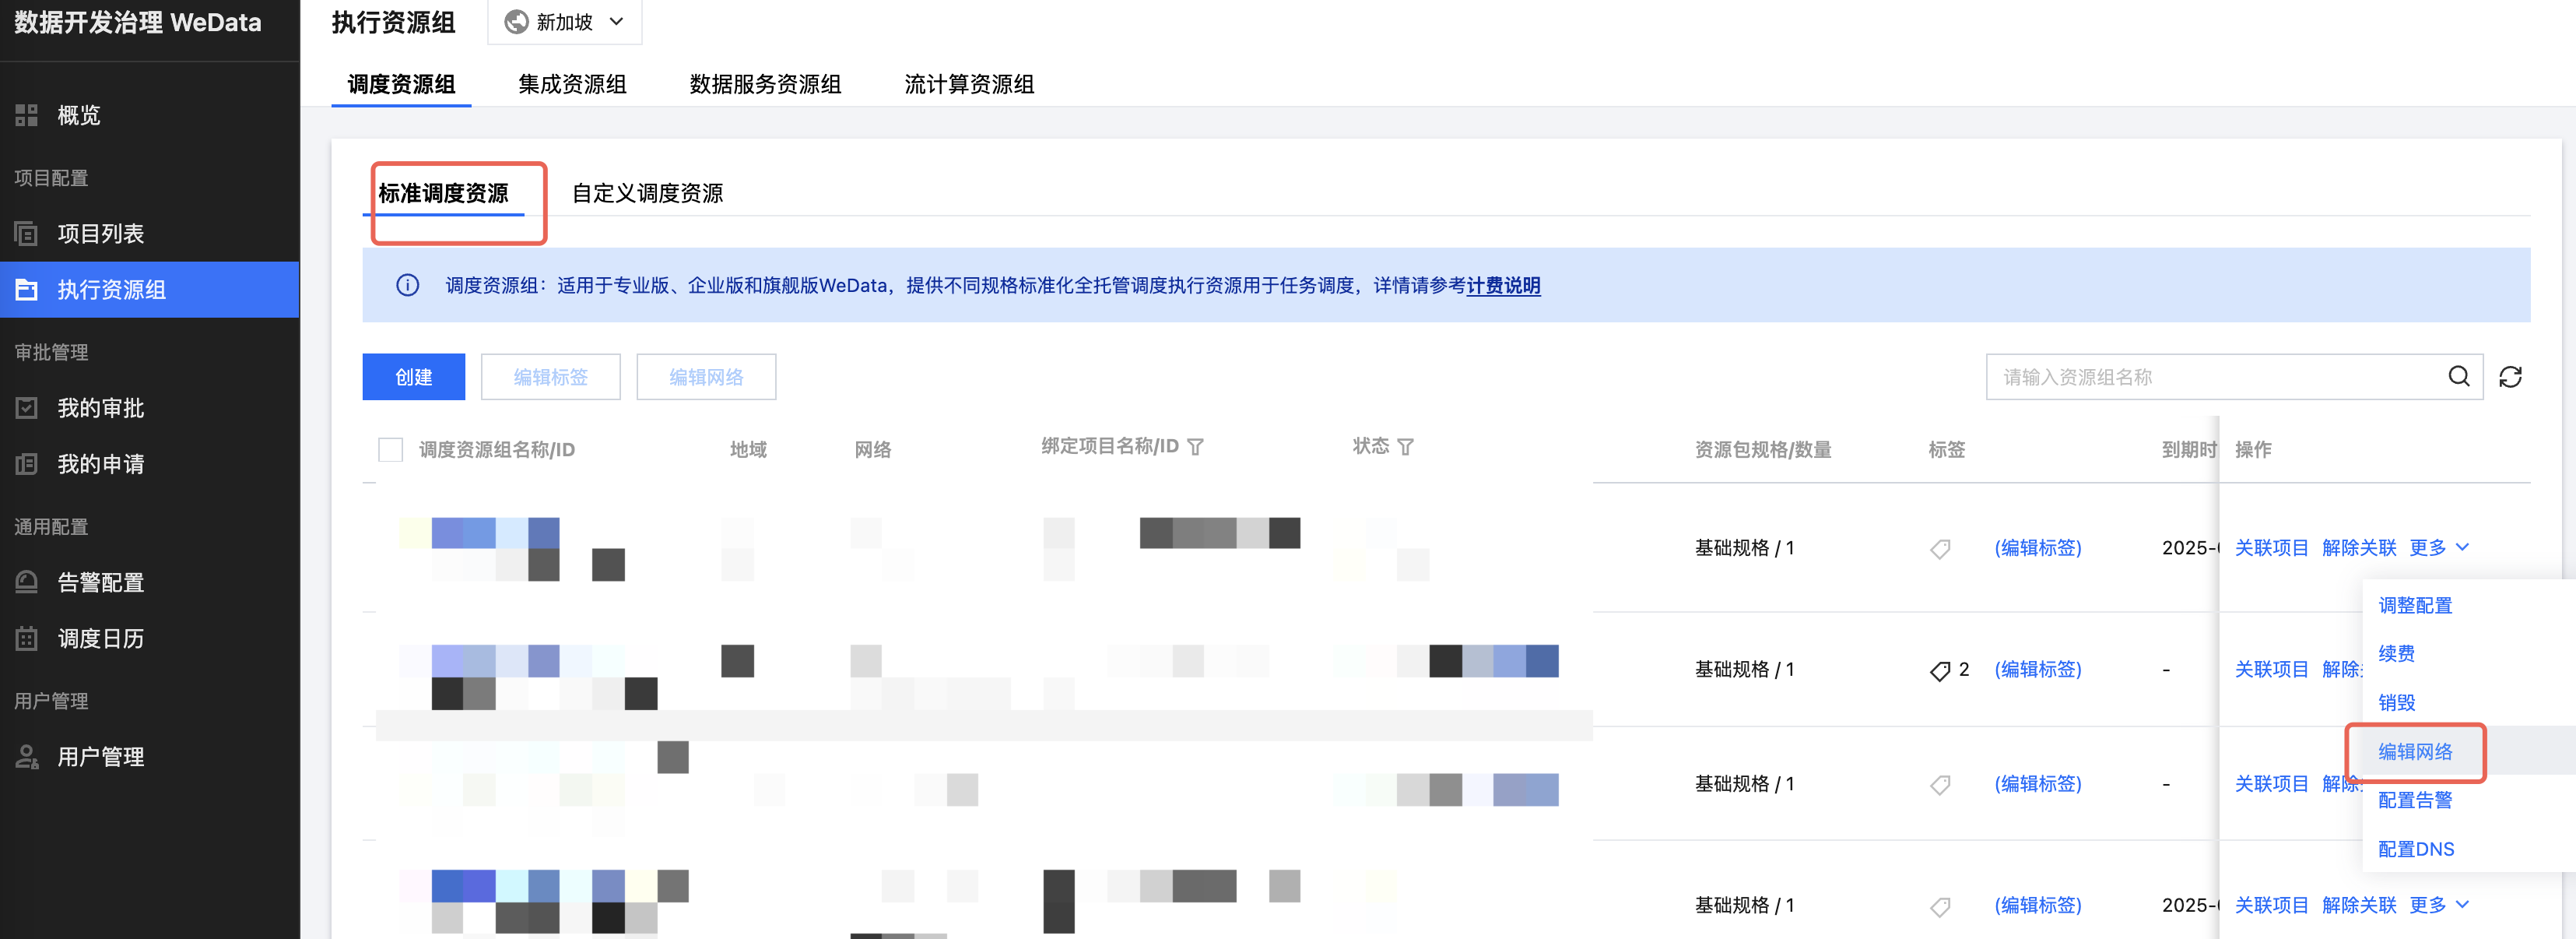Viewport: 2576px width, 939px height.
Task: Click the Overview (概览) grid icon in sidebar
Action: pyautogui.click(x=27, y=115)
